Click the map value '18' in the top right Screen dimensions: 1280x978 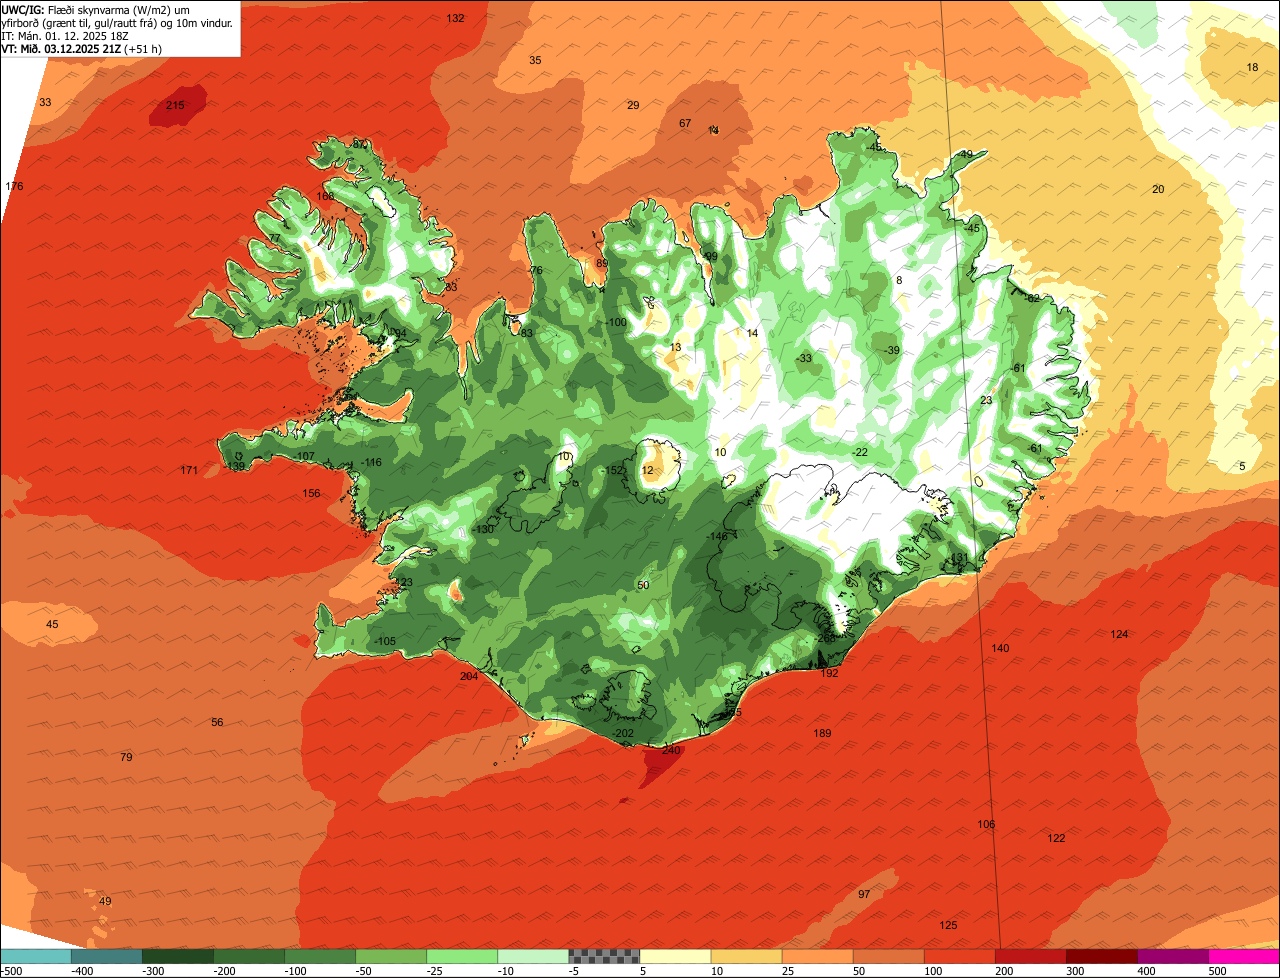pyautogui.click(x=1252, y=67)
